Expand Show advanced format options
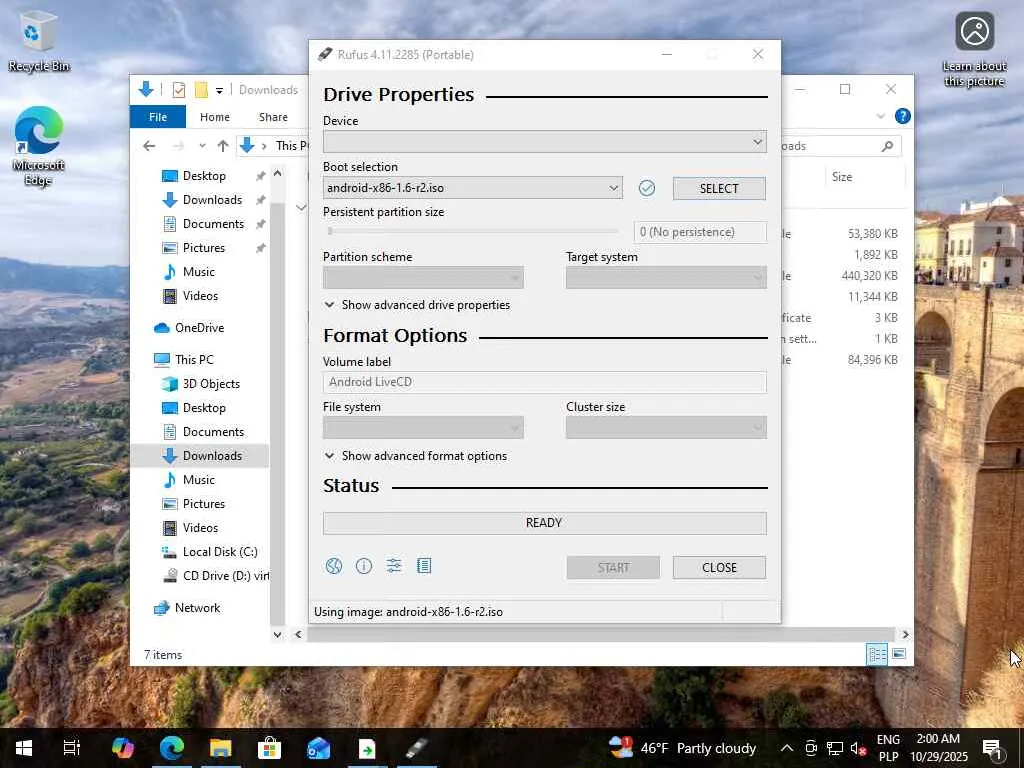This screenshot has height=768, width=1024. pyautogui.click(x=416, y=456)
